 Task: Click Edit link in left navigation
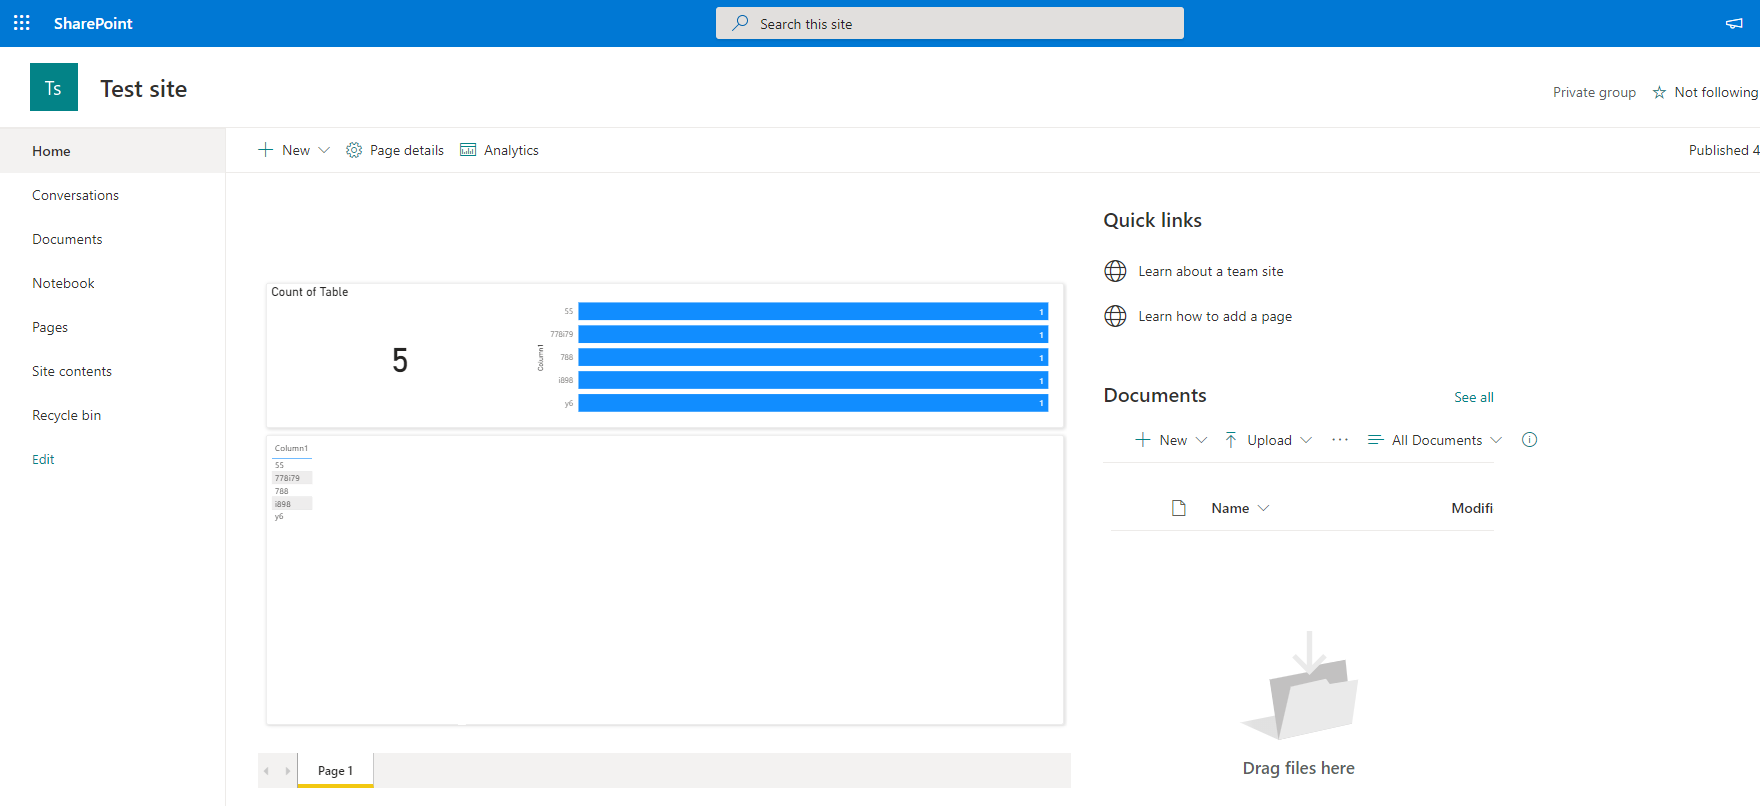43,459
